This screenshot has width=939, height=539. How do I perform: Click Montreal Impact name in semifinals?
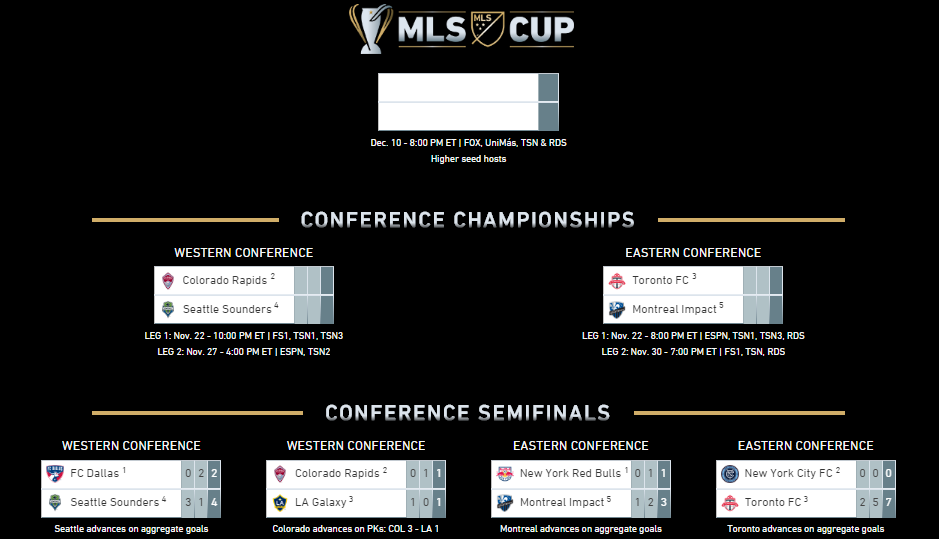tap(562, 502)
